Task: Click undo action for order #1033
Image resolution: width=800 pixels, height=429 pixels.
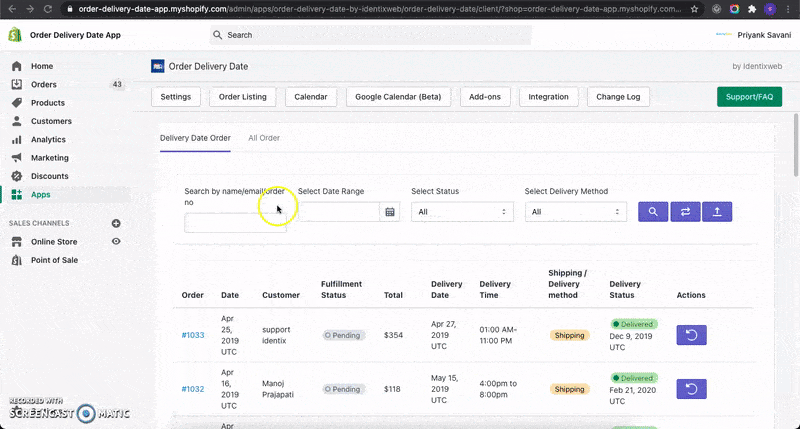Action: point(692,335)
